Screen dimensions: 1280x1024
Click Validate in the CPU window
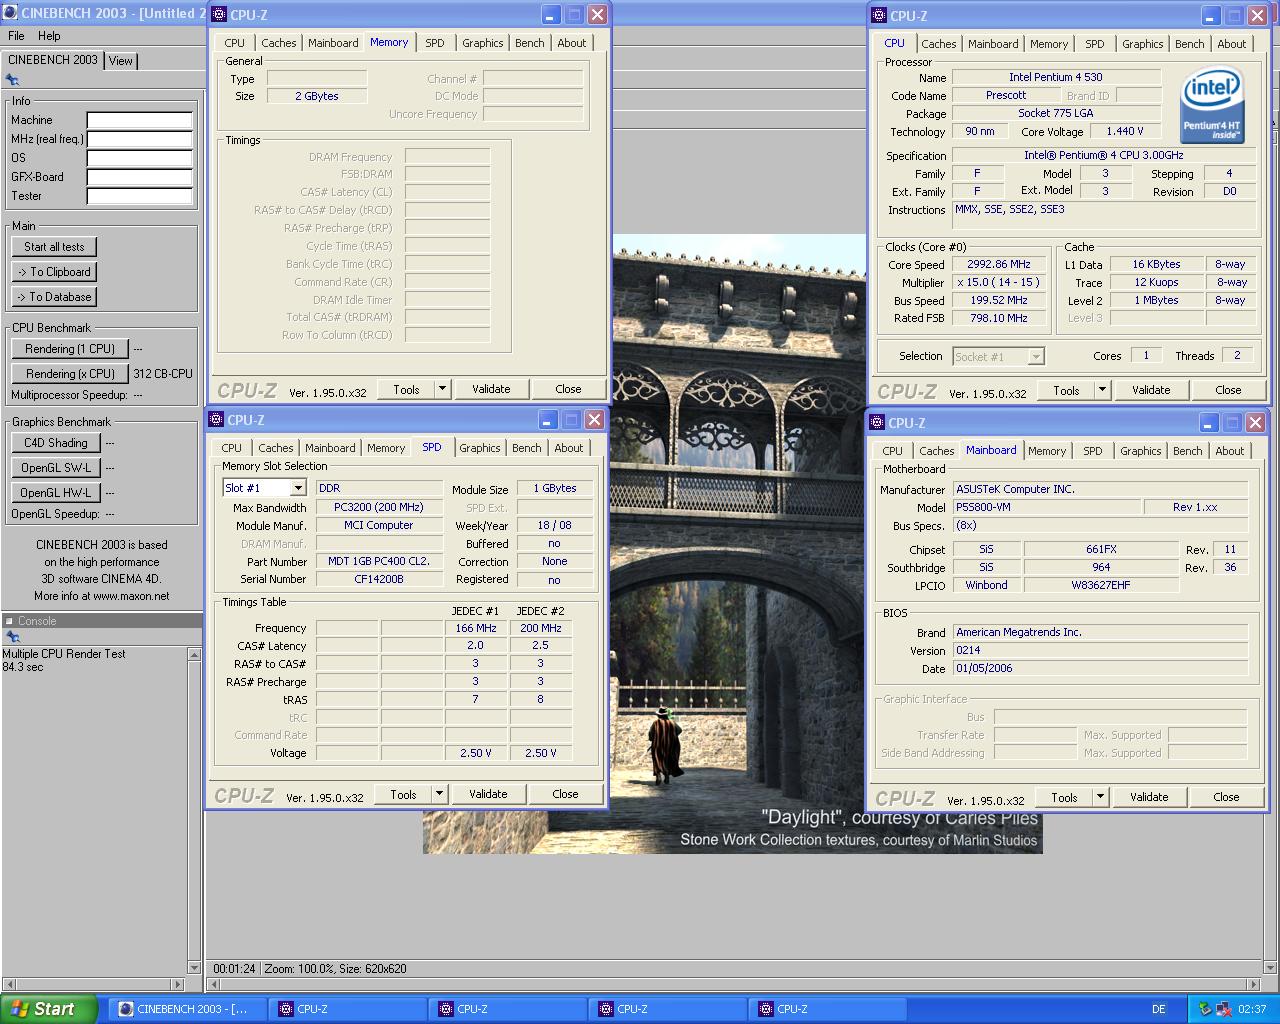point(1151,390)
